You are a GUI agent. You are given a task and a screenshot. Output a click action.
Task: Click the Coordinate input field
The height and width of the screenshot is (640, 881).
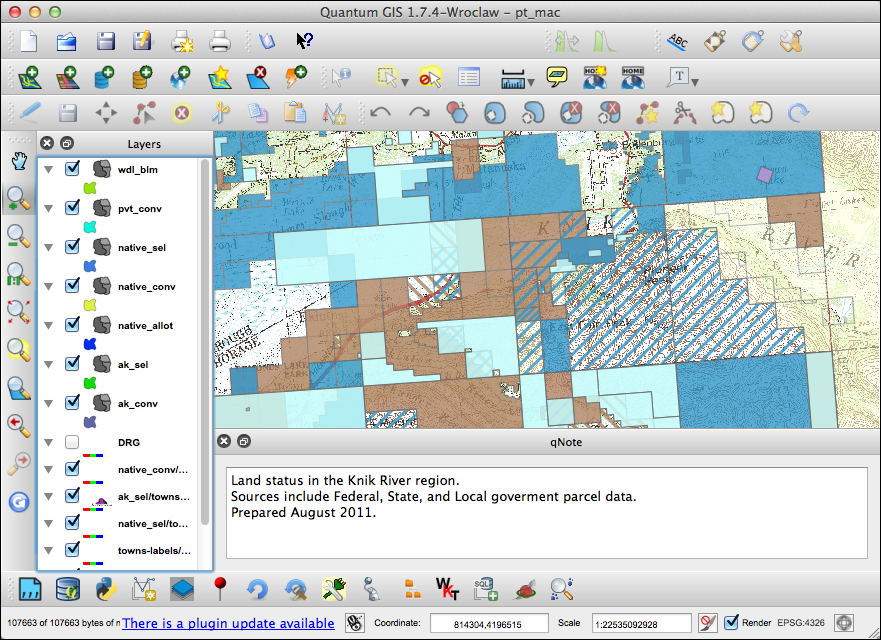(489, 624)
